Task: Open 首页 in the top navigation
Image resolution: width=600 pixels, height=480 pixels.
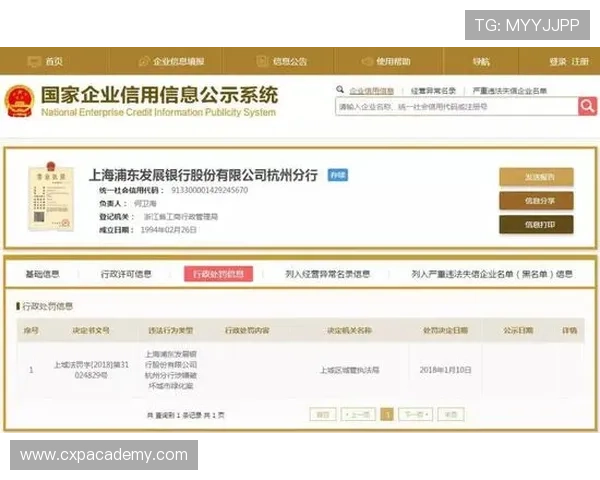Action: click(x=54, y=61)
